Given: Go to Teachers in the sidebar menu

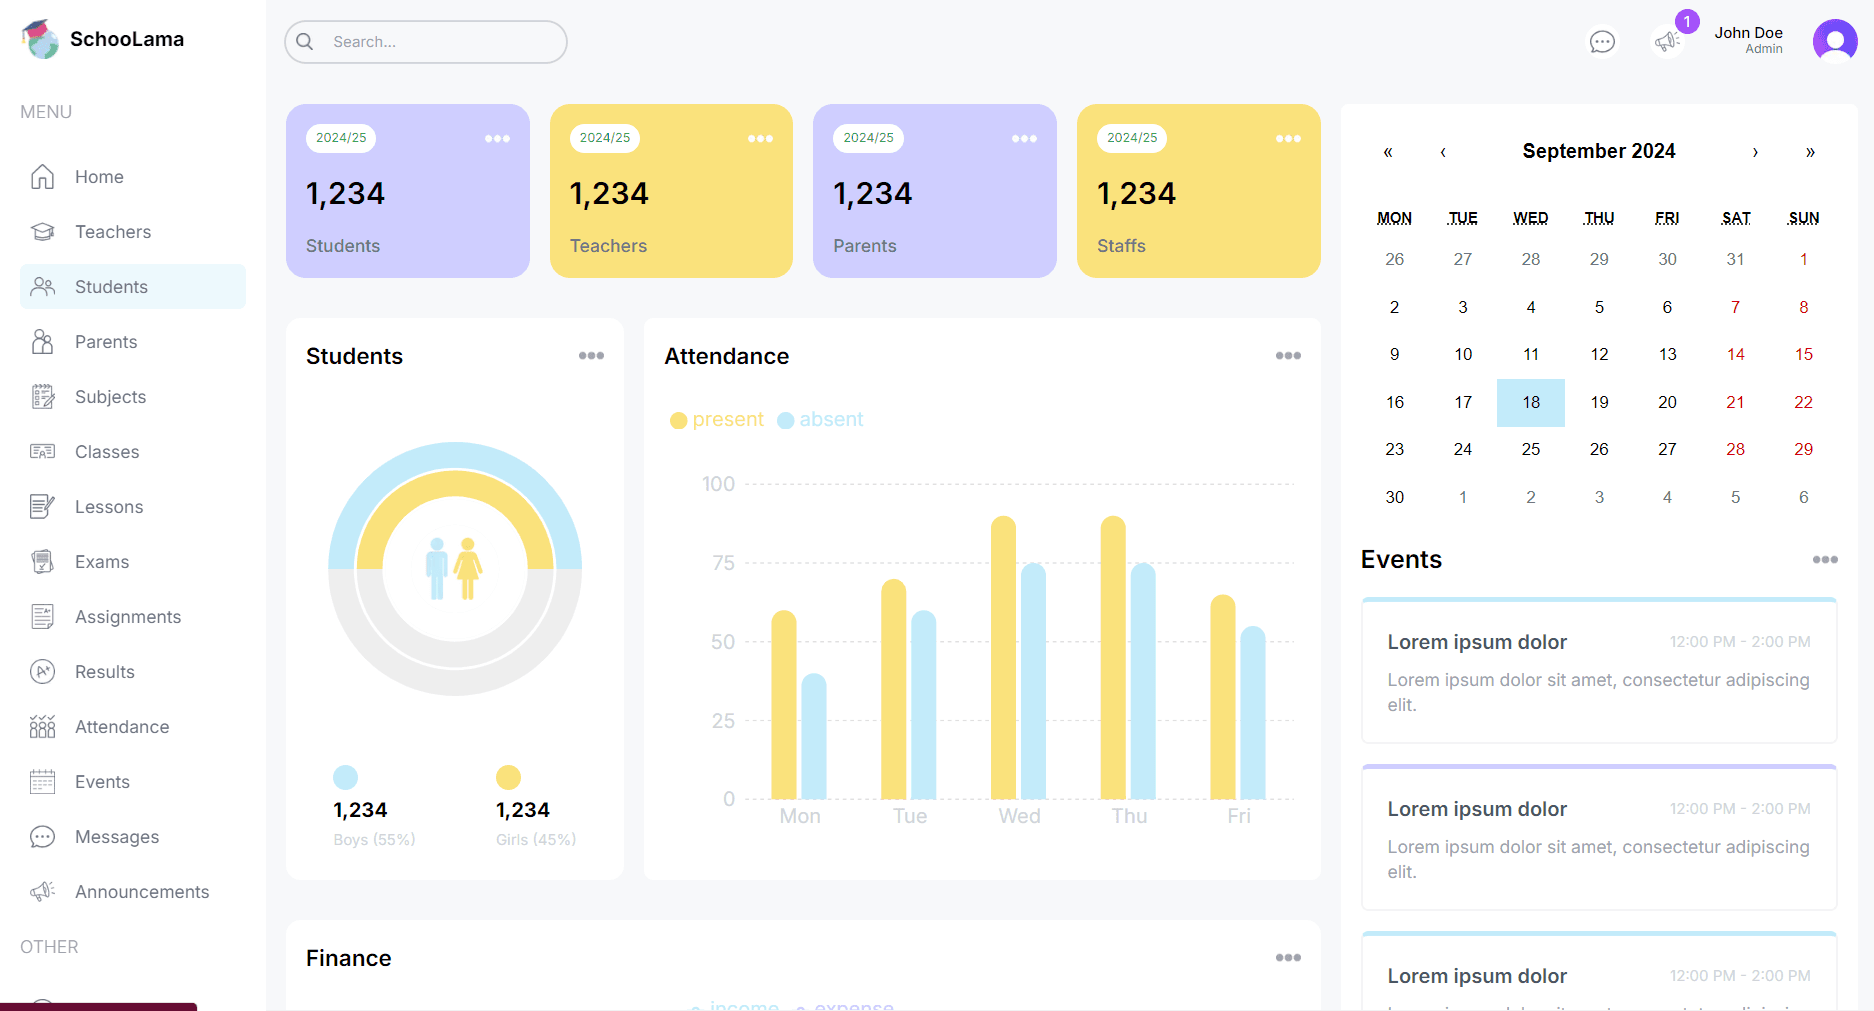Looking at the screenshot, I should point(113,232).
